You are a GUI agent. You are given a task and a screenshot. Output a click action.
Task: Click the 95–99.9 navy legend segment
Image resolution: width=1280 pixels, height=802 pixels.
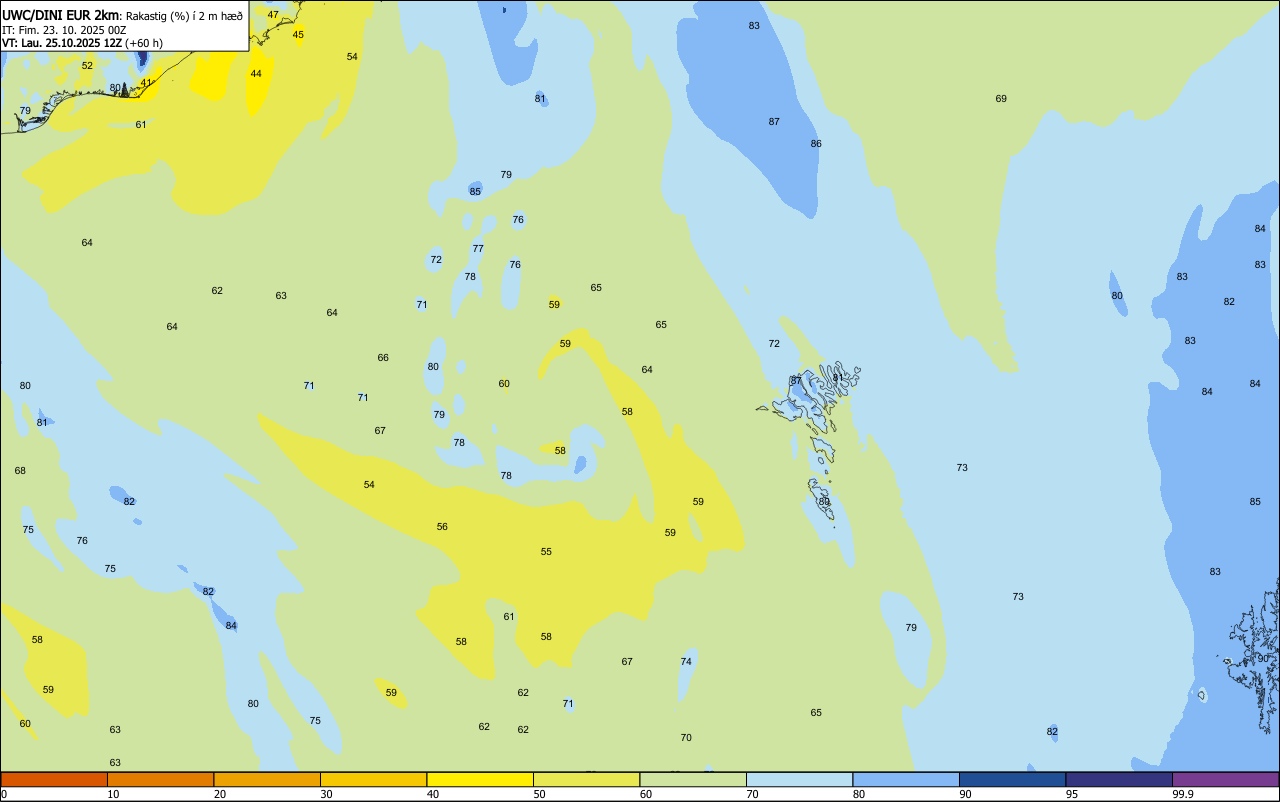[1119, 779]
